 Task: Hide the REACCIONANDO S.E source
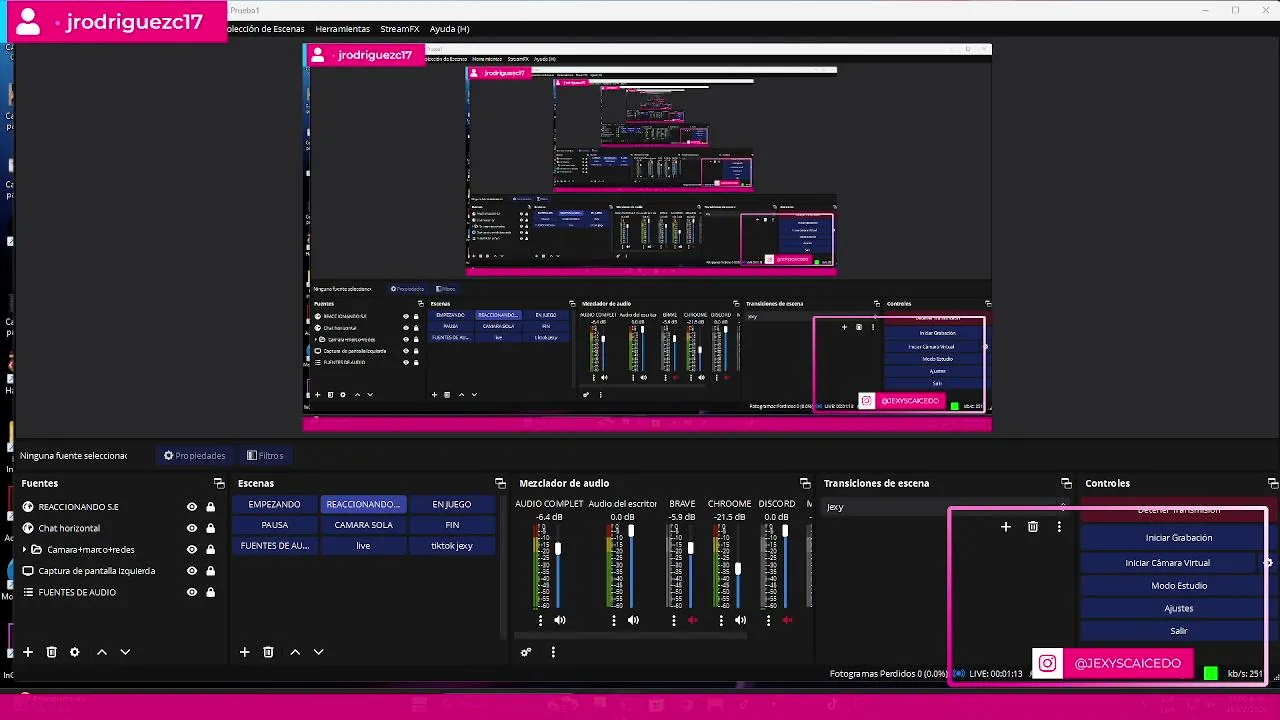point(192,507)
